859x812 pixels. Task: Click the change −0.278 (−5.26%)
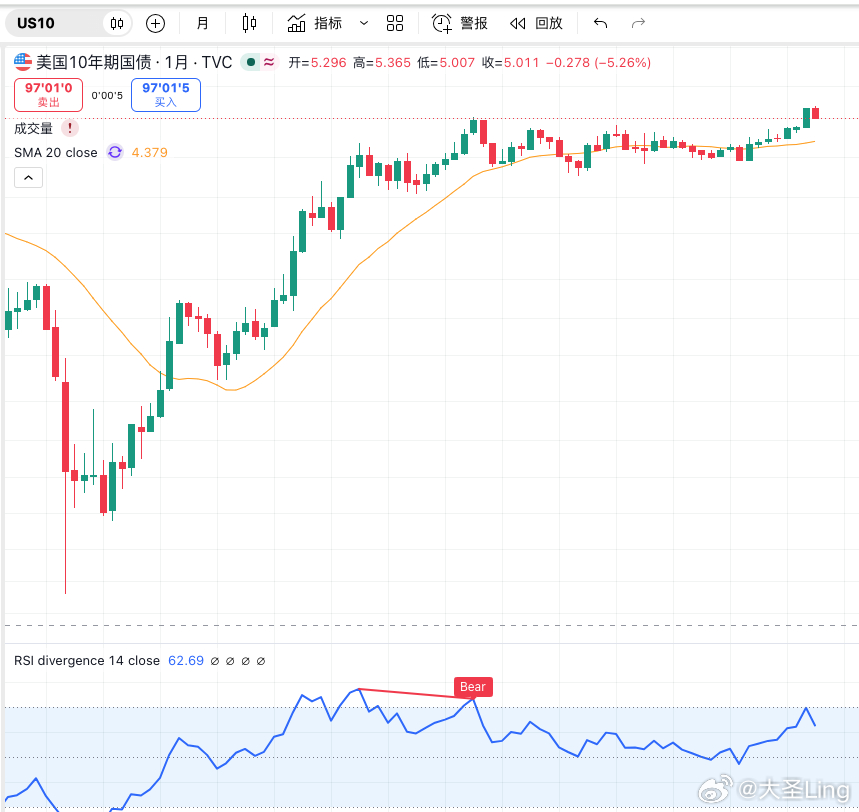click(x=598, y=62)
